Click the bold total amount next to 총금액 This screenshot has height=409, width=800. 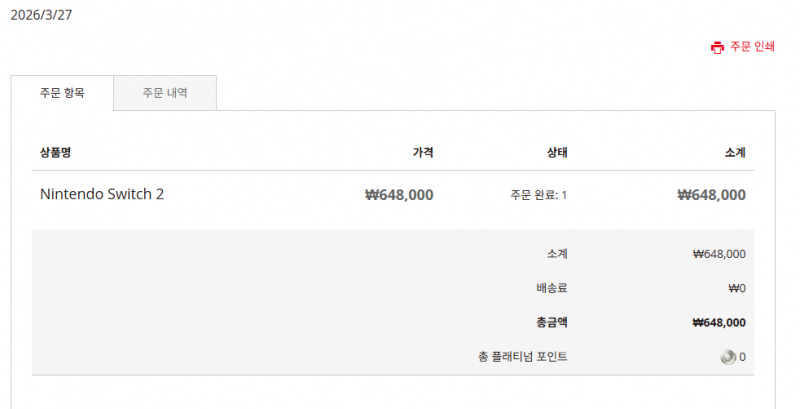pos(718,322)
